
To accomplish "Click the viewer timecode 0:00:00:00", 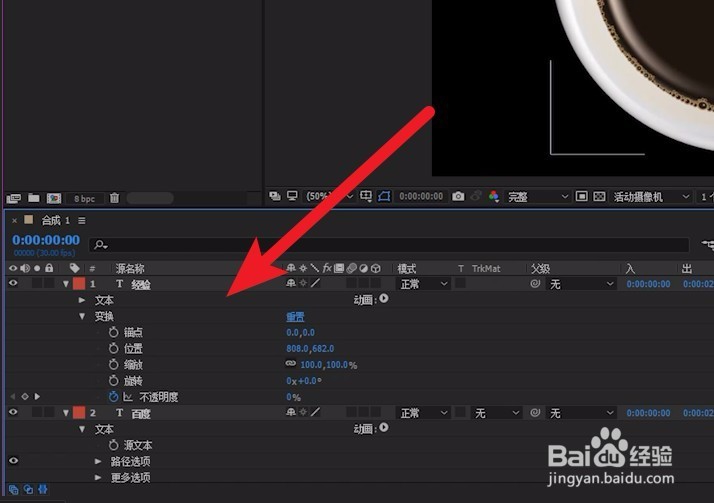I will 421,196.
